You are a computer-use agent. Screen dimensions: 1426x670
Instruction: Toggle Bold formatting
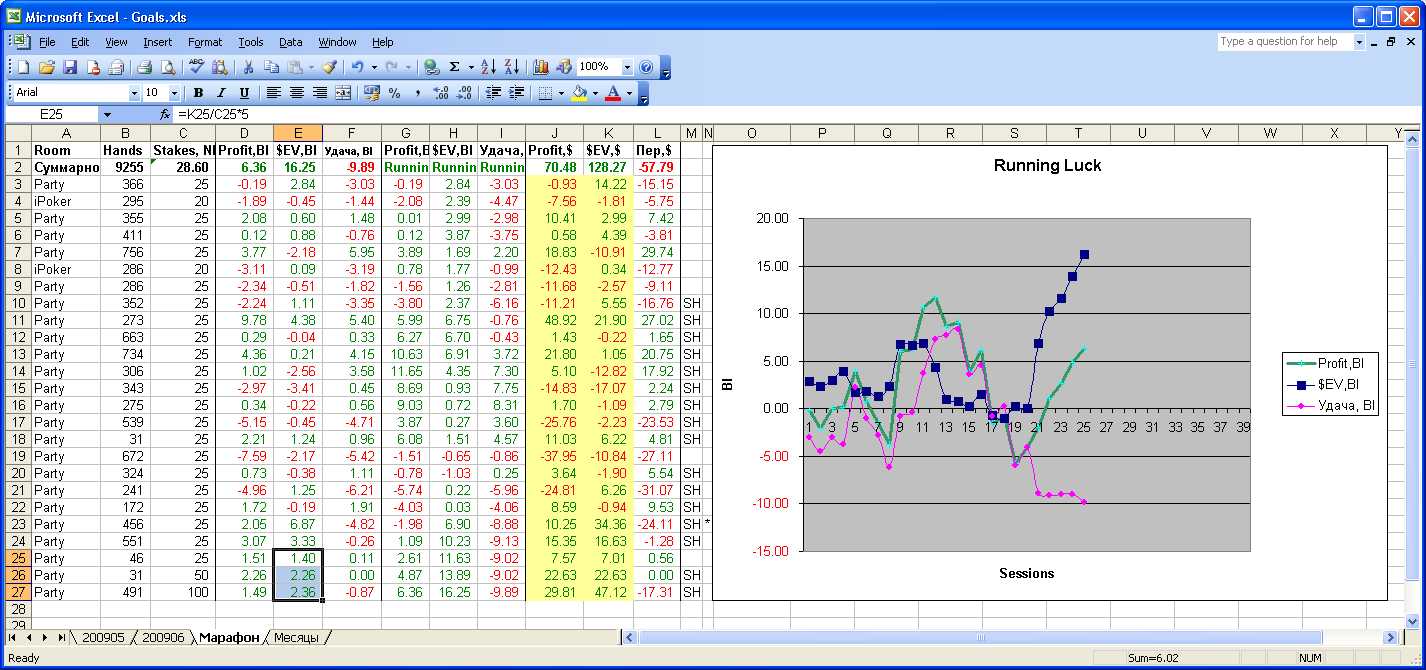198,93
